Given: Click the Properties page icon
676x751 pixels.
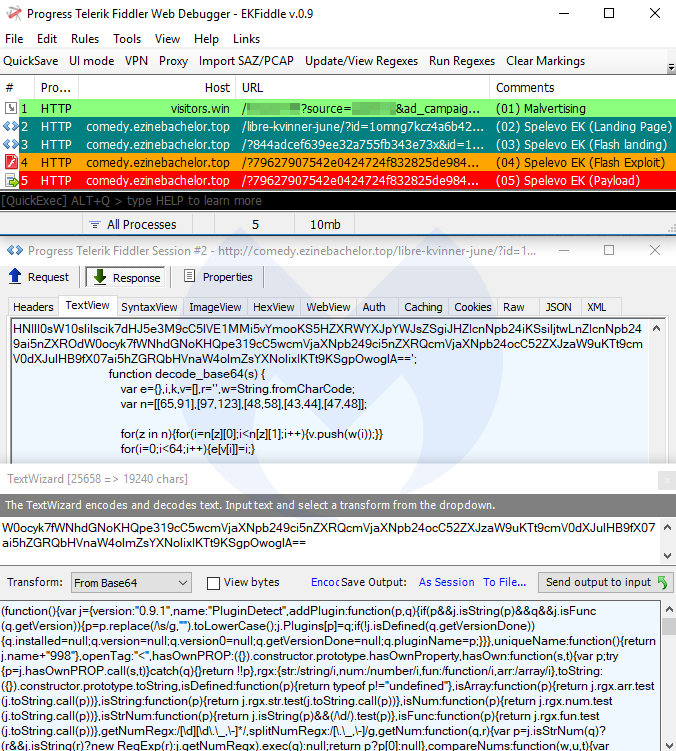Looking at the screenshot, I should (x=189, y=277).
